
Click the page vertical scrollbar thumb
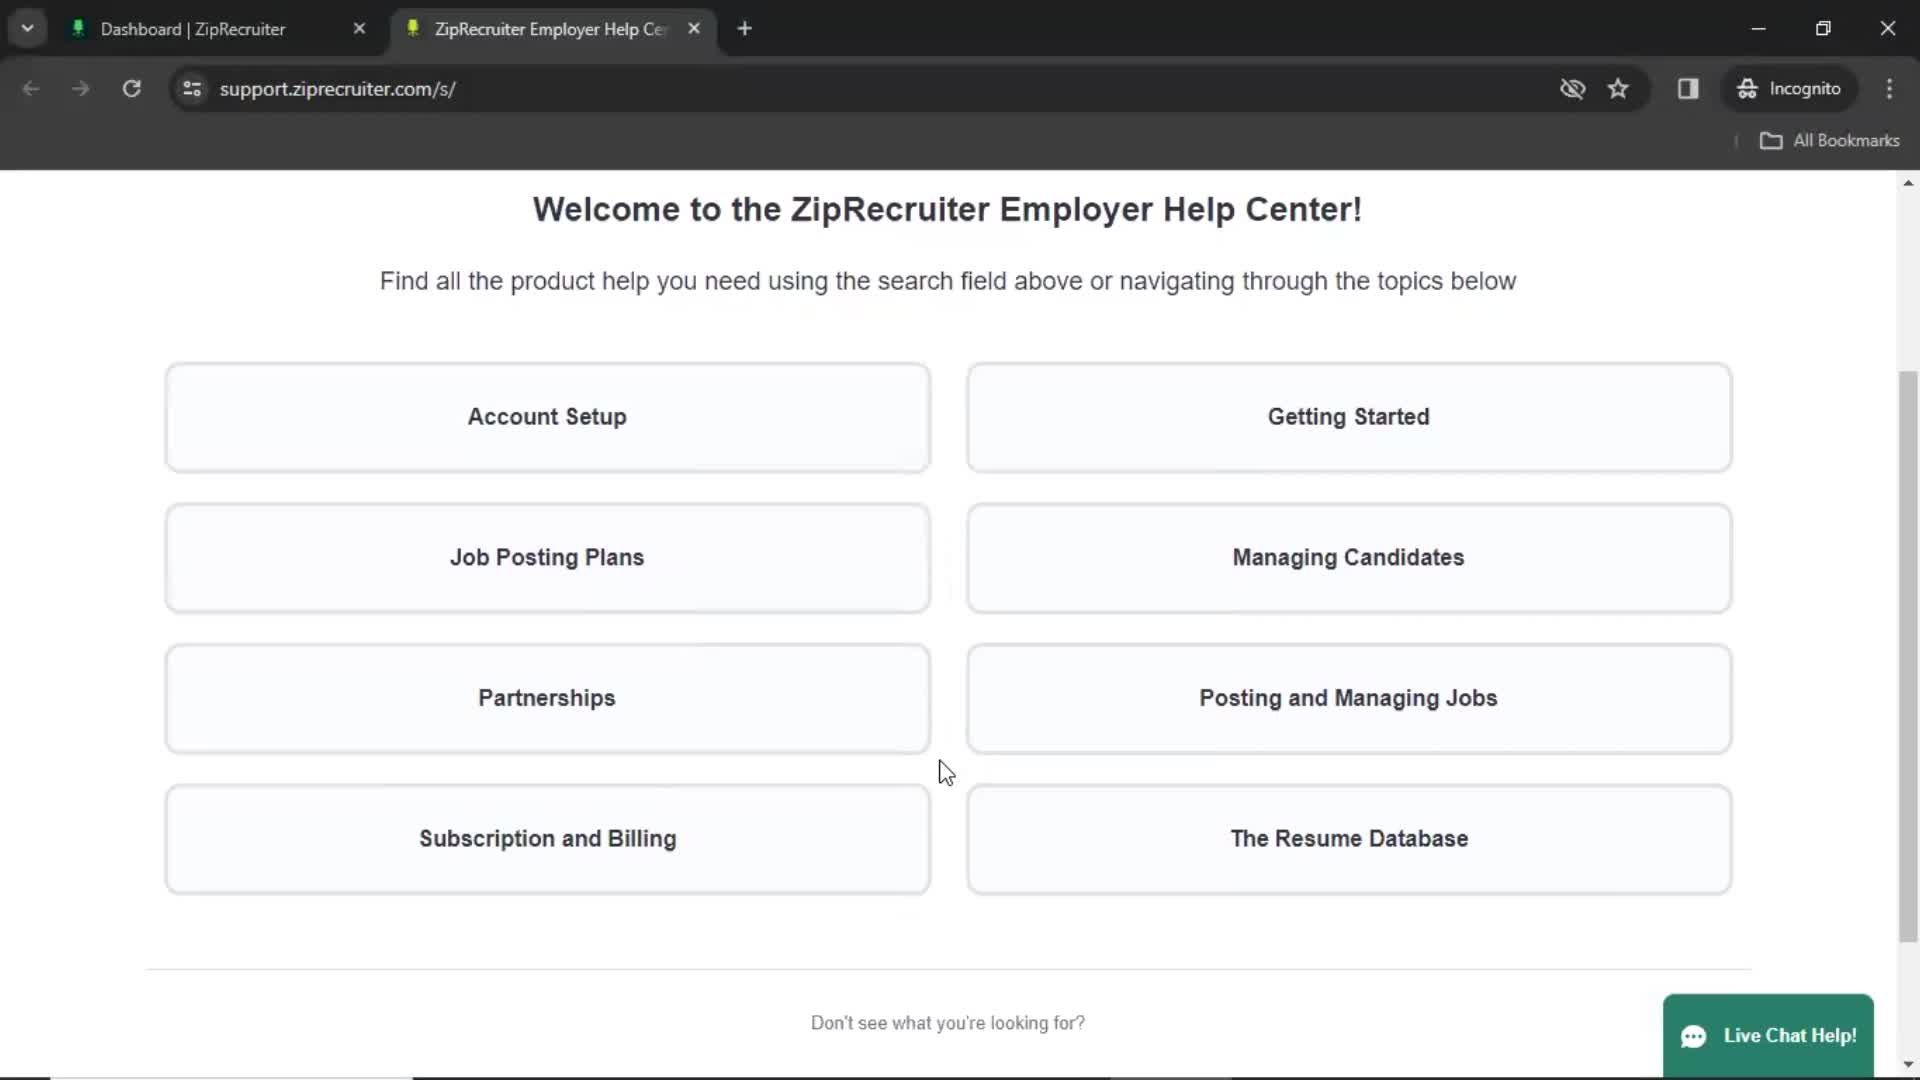[1908, 656]
